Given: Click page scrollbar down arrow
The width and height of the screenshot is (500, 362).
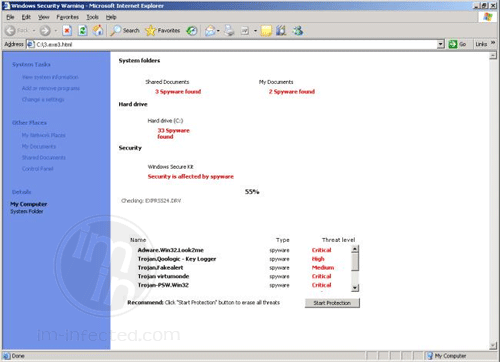Looking at the screenshot, I should (493, 346).
